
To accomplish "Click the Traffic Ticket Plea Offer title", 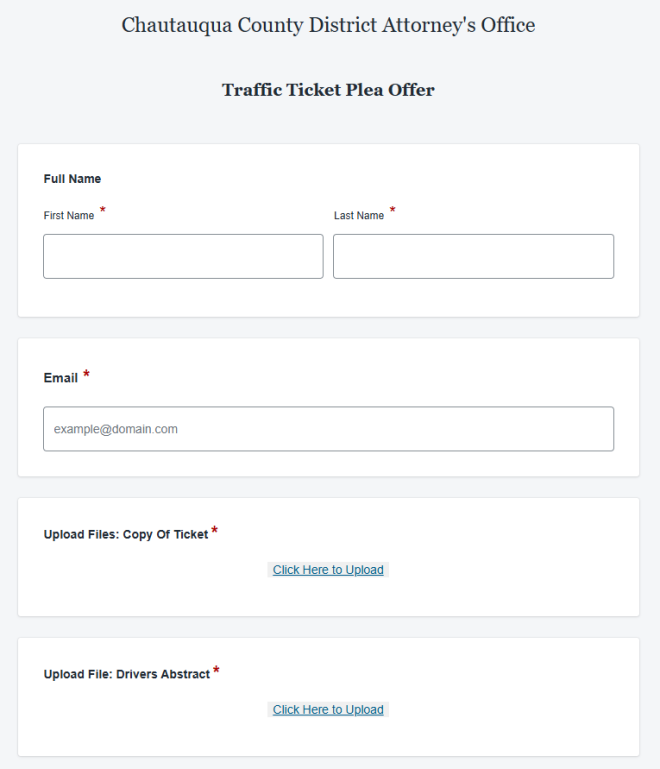I will [x=328, y=90].
